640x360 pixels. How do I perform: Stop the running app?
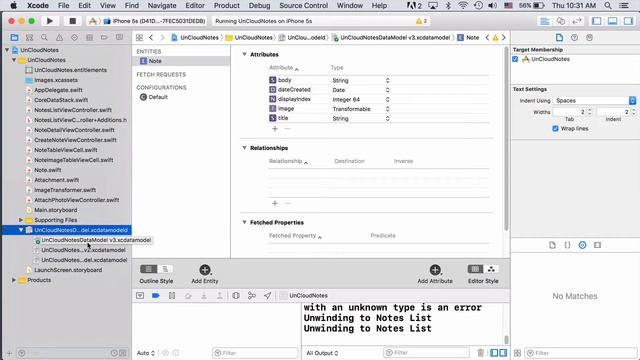(x=72, y=21)
